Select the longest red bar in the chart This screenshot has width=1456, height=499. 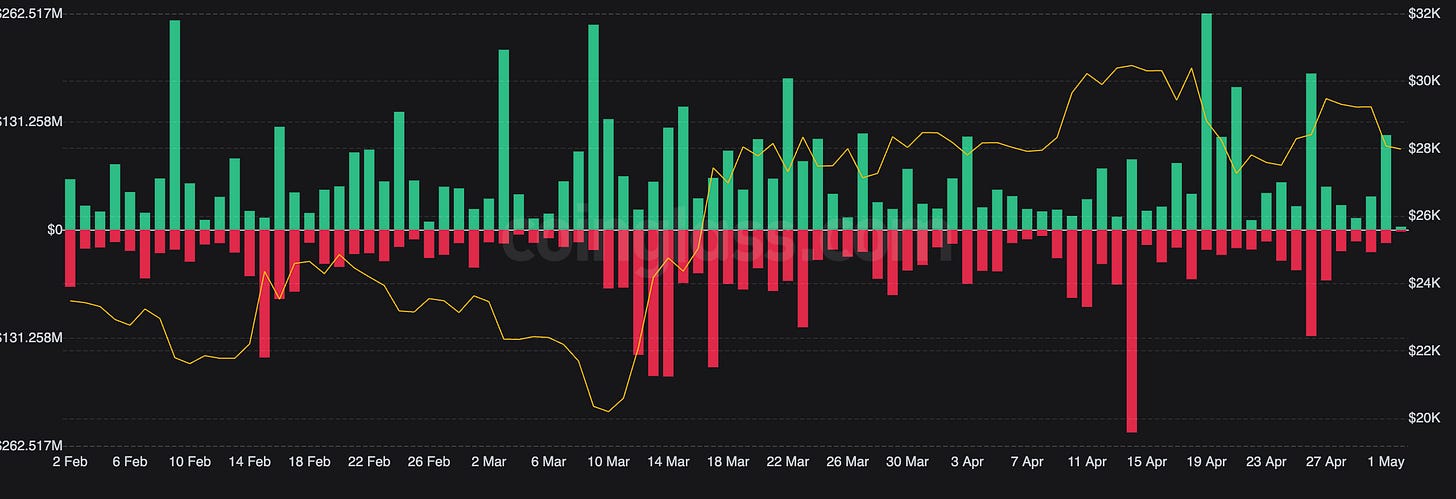tap(1131, 331)
